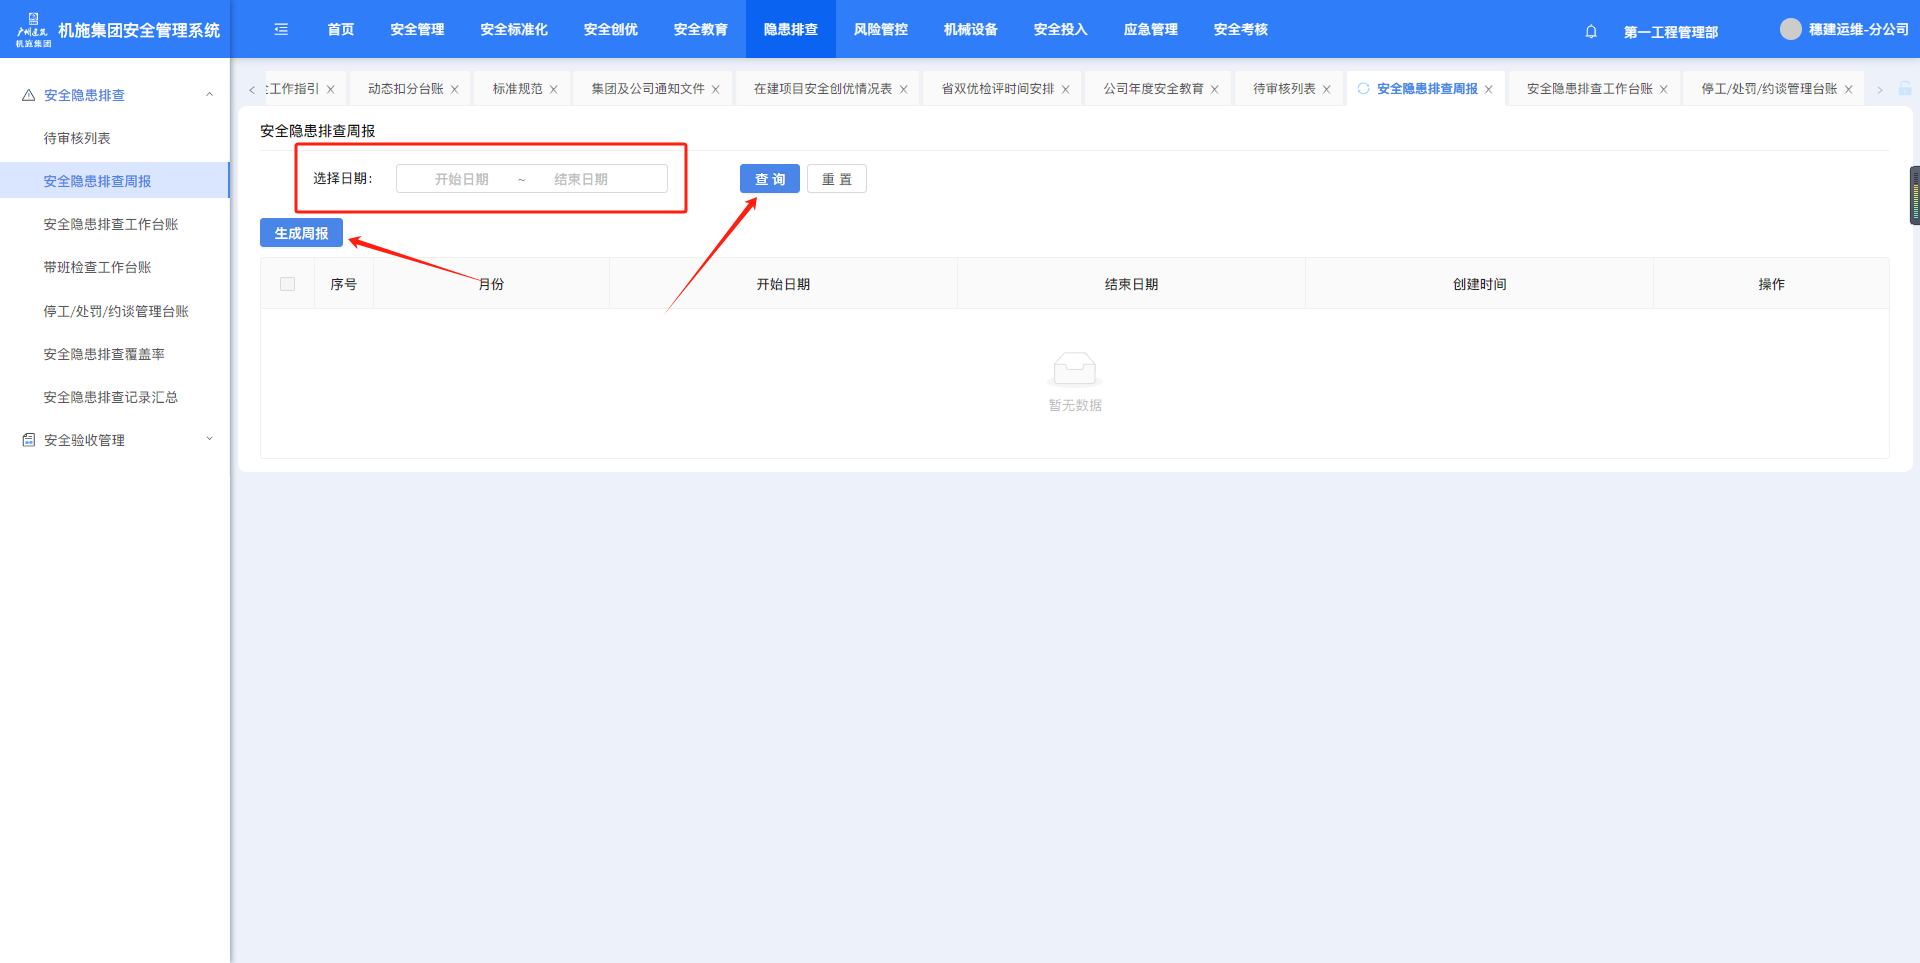
Task: Click the user avatar icon
Action: tap(1790, 30)
